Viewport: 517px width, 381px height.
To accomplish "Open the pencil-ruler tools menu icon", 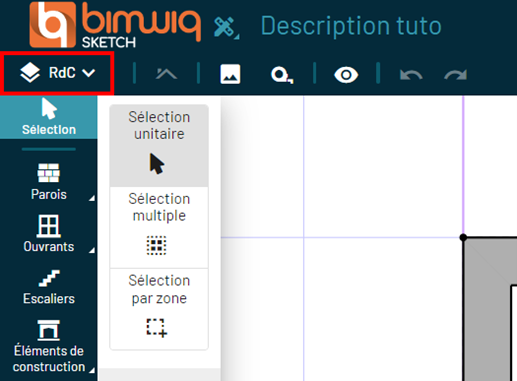I will click(x=226, y=27).
